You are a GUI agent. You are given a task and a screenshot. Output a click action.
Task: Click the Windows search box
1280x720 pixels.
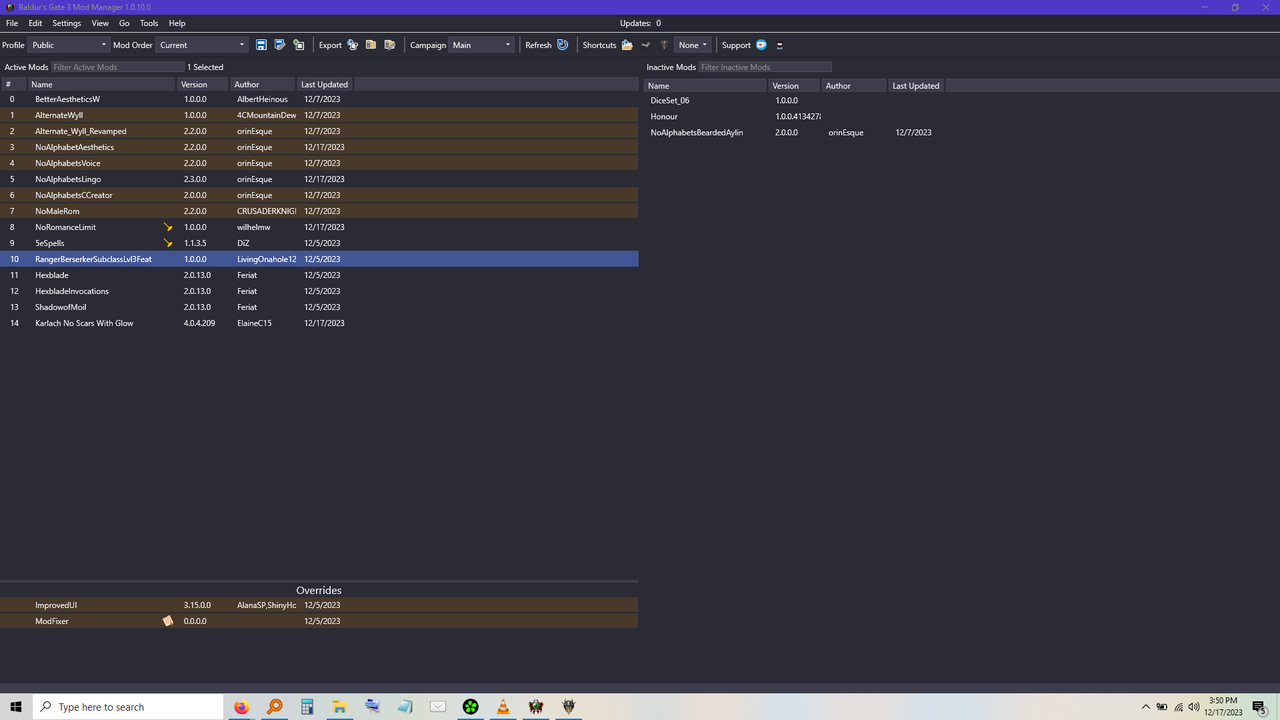tap(127, 707)
